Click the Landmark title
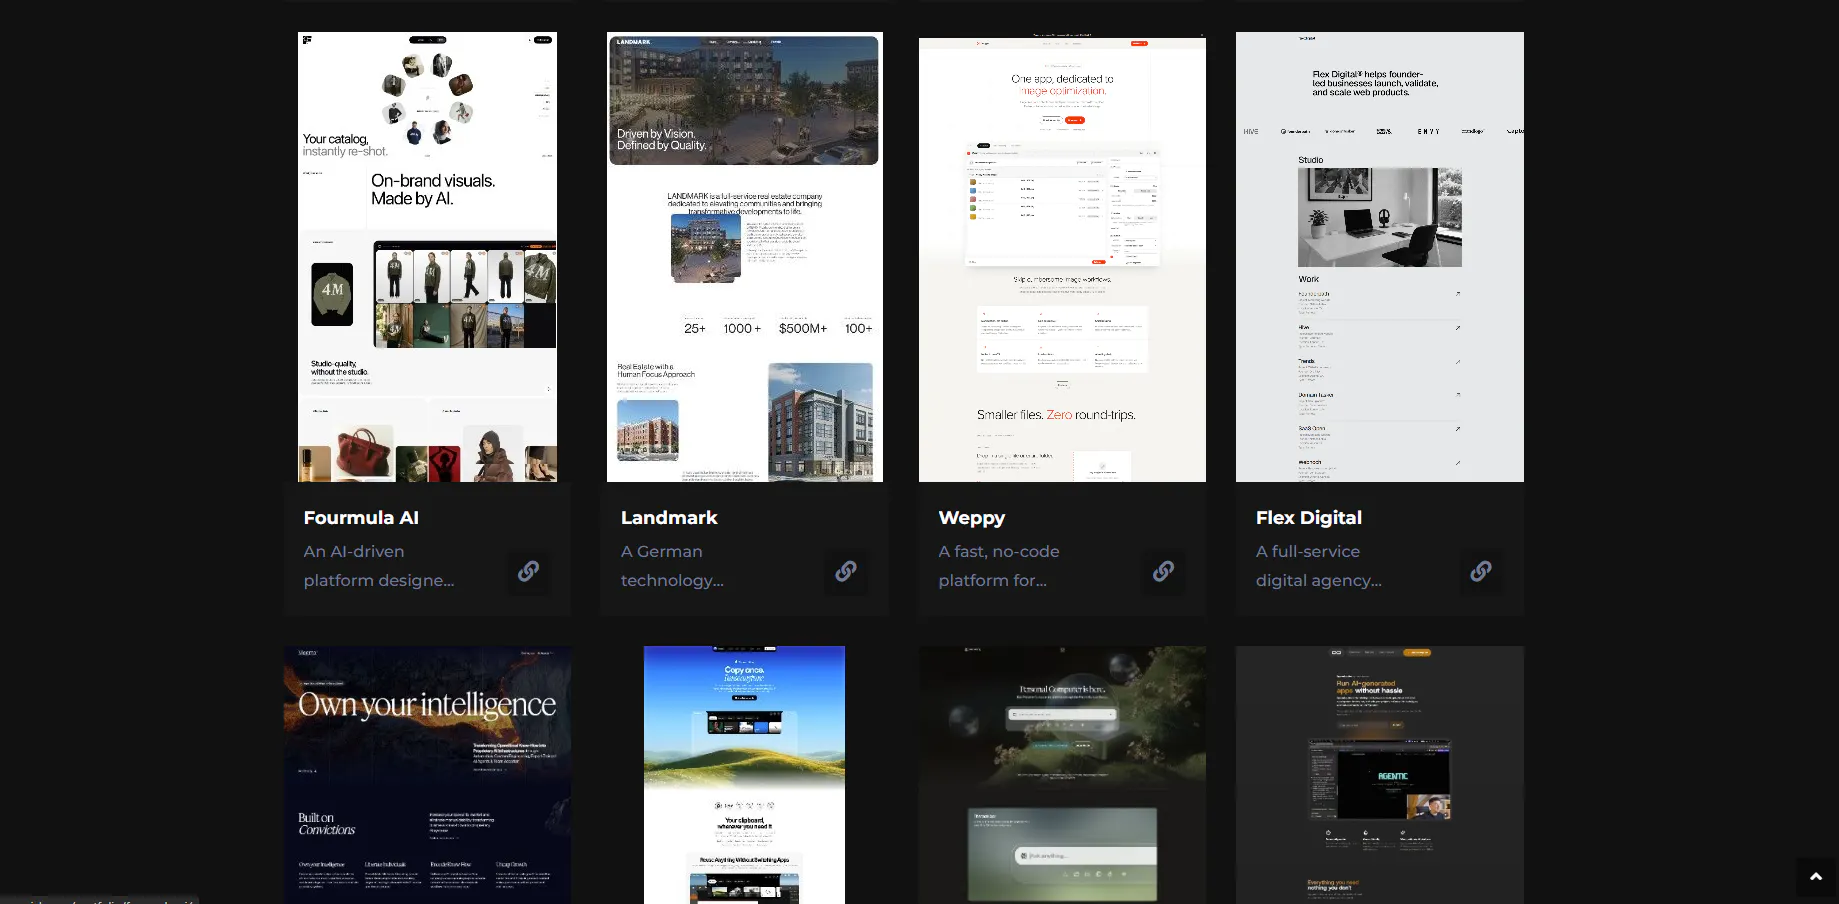The image size is (1839, 904). [x=669, y=517]
